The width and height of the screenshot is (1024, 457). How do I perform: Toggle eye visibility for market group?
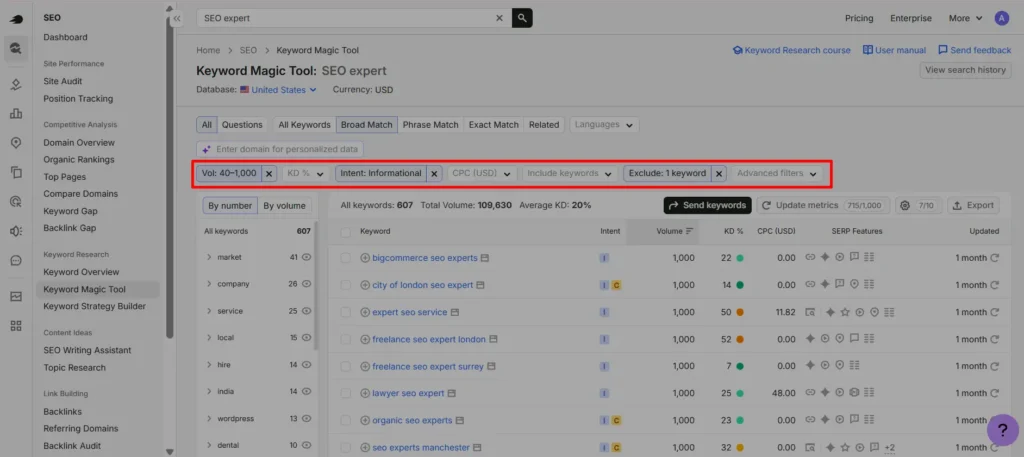click(x=306, y=257)
